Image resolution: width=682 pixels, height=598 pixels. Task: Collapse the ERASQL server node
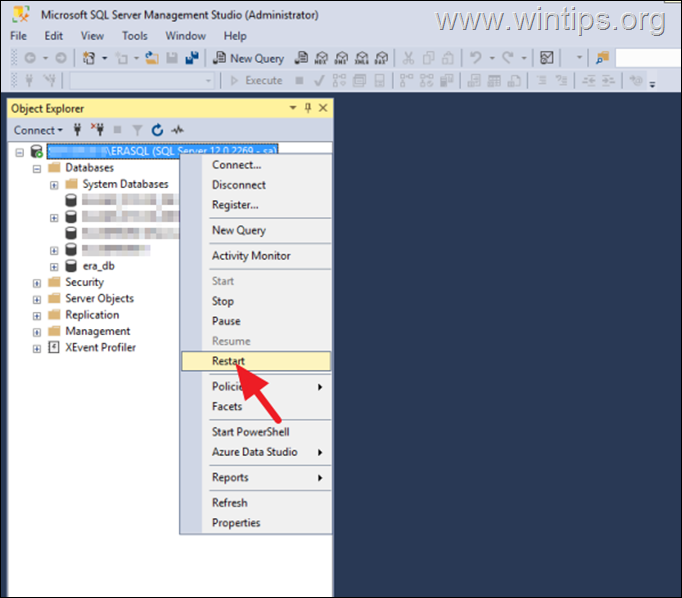point(20,152)
